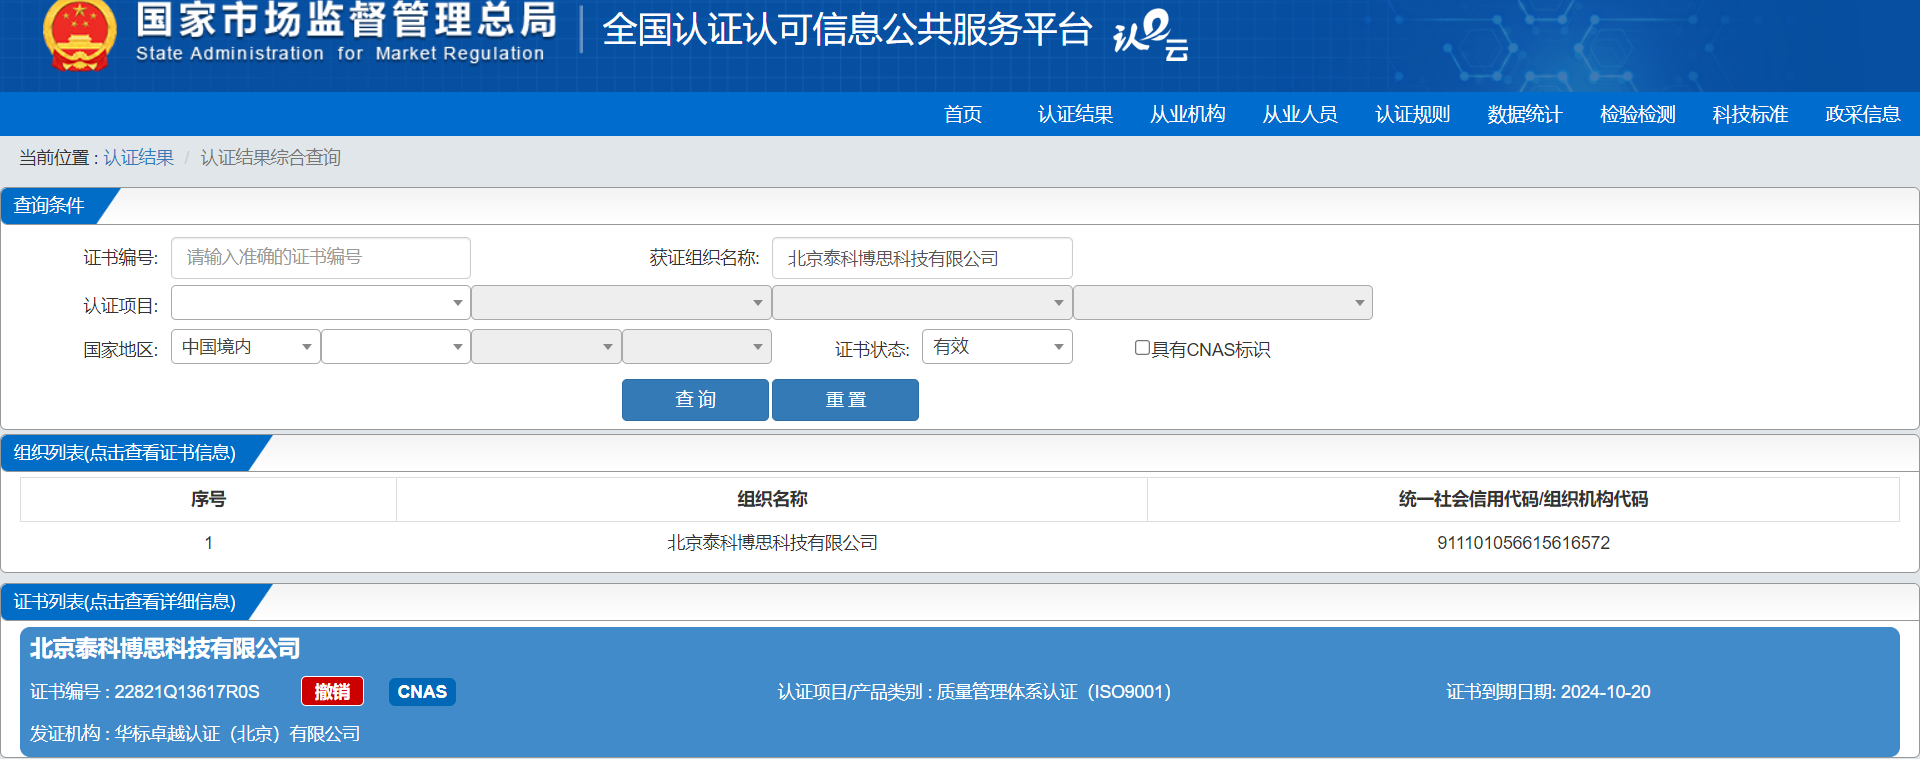
Task: Open the fourth 国家地区 dropdown
Action: point(697,347)
